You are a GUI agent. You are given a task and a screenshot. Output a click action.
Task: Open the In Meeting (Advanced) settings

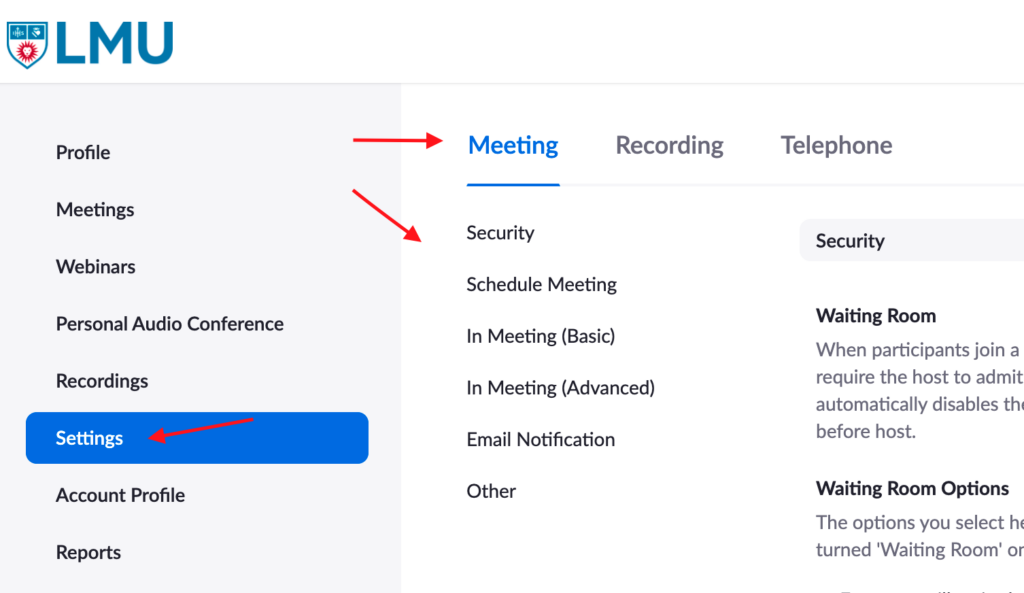coord(560,387)
